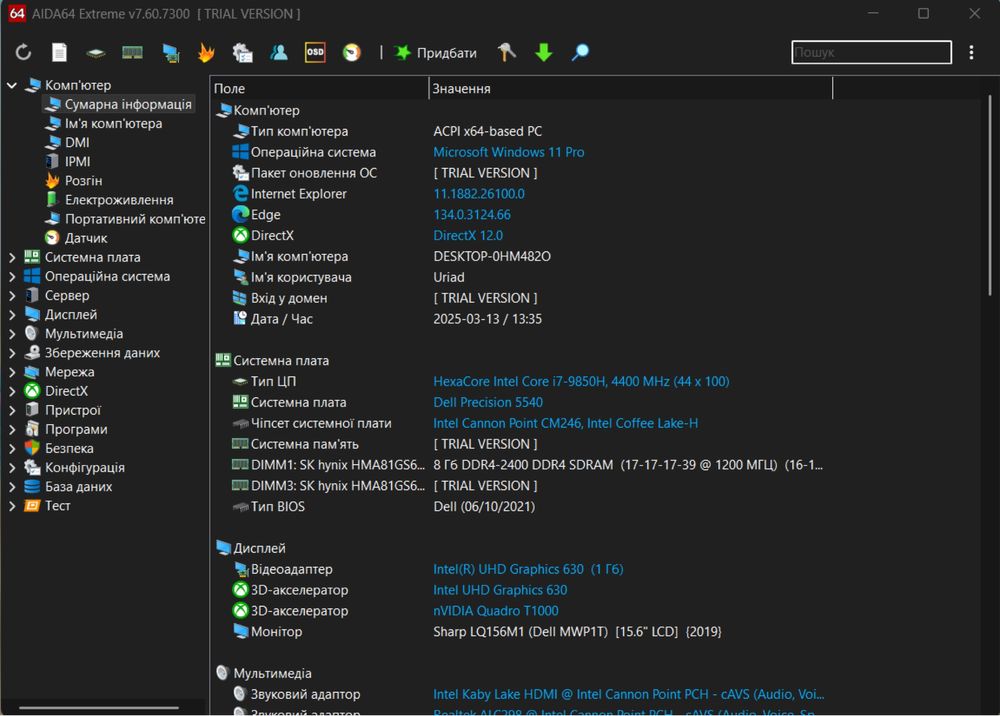
Task: Select Портативний комп'ютер tree item
Action: [x=135, y=219]
